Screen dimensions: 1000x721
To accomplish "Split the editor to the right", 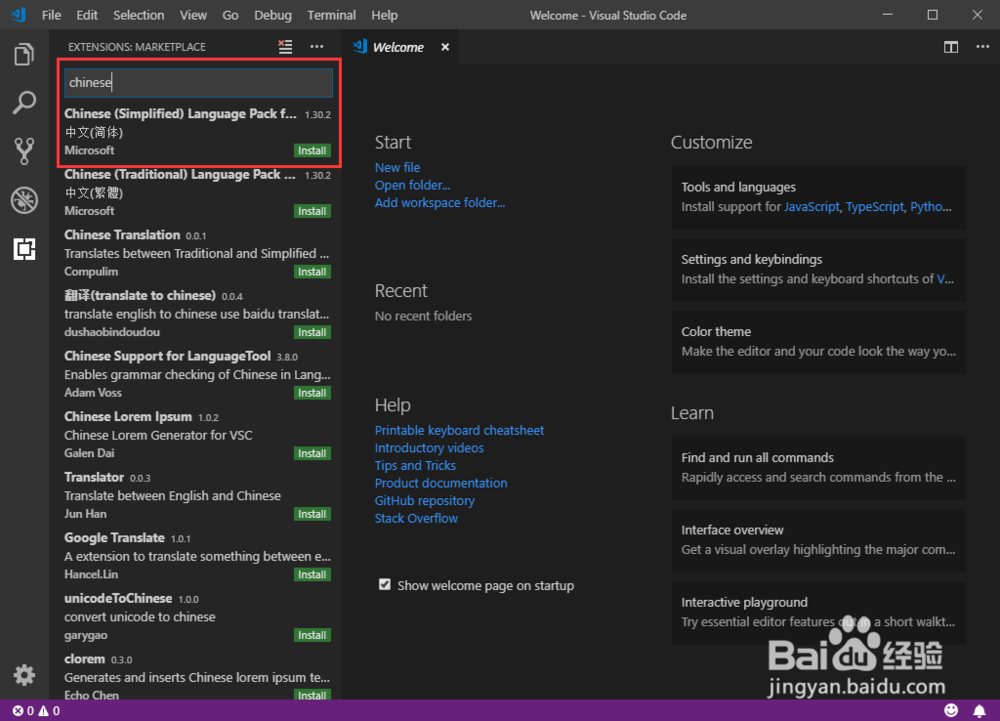I will tap(950, 47).
